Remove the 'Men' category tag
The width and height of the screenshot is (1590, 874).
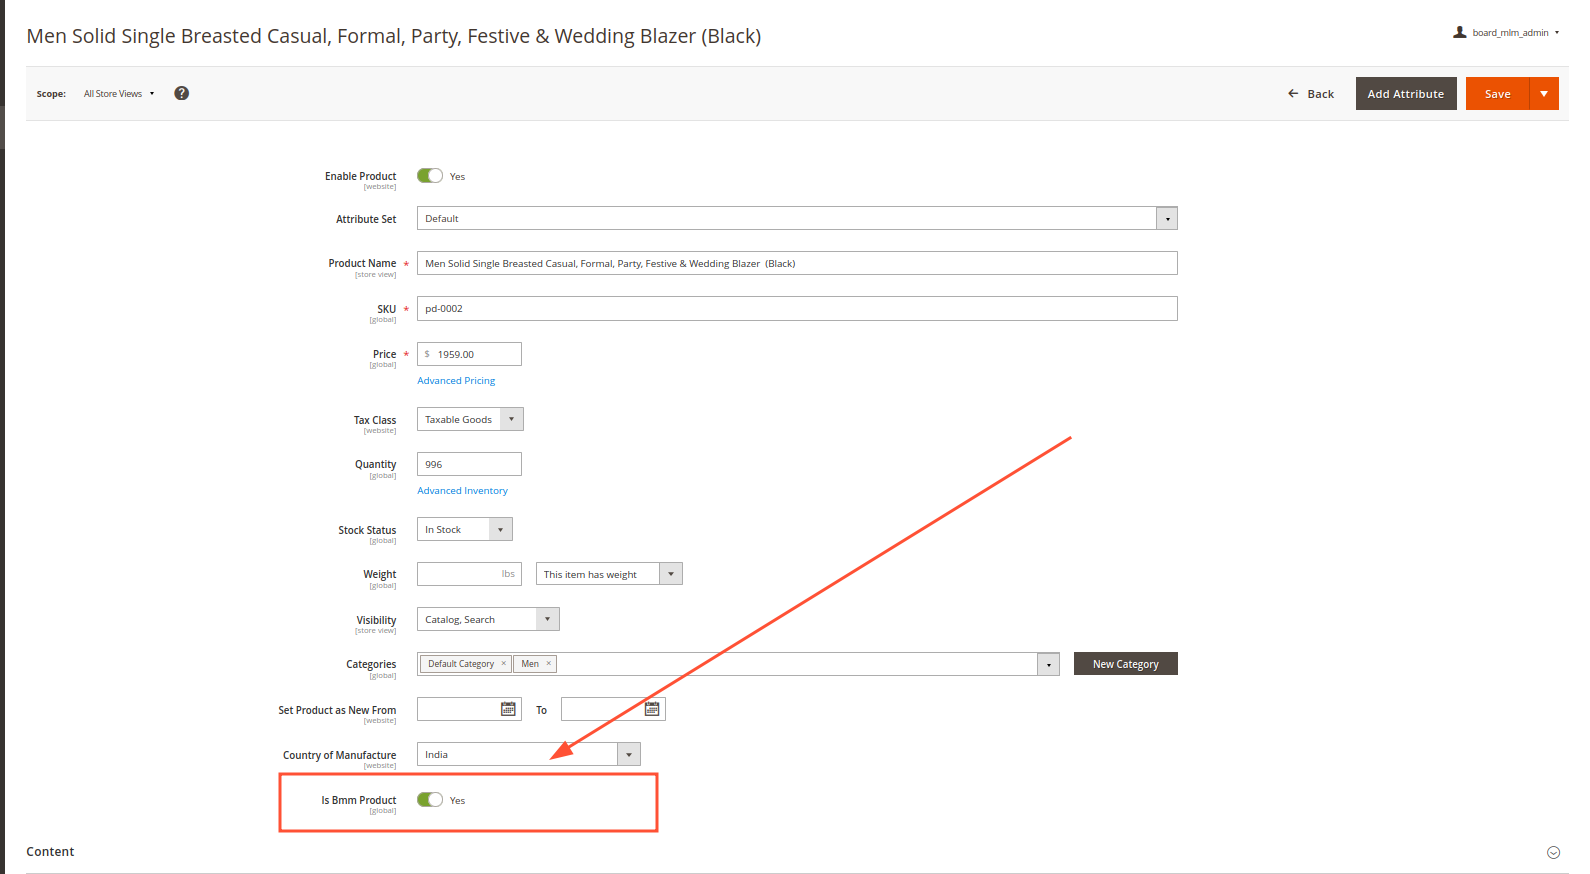[548, 663]
